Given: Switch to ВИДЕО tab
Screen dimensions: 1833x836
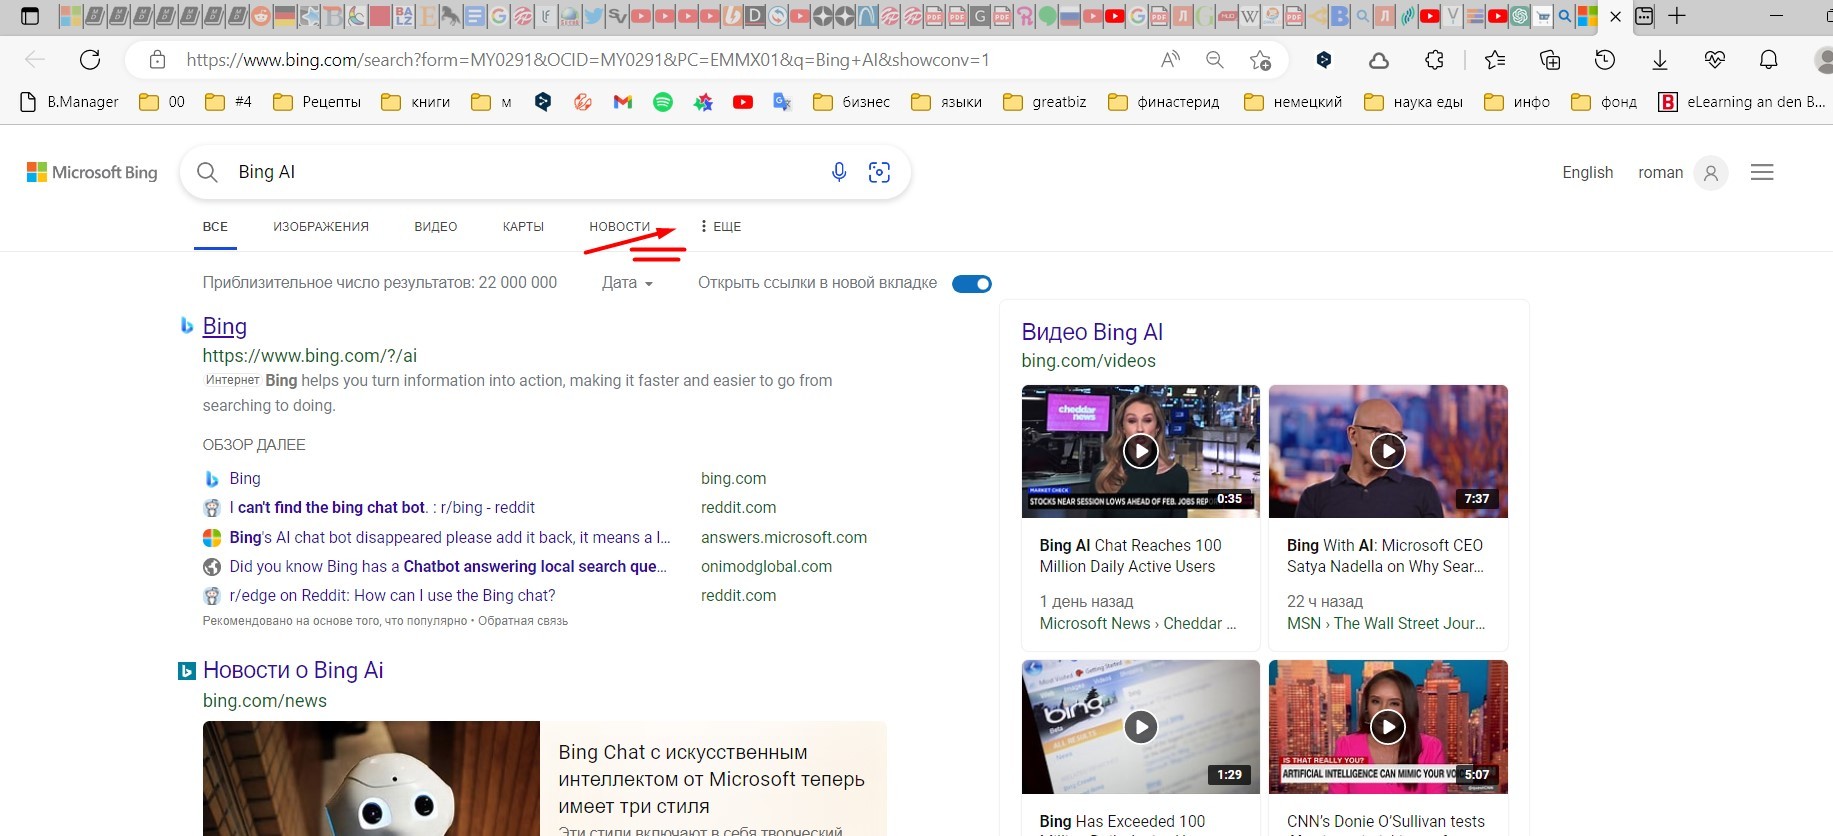Looking at the screenshot, I should (436, 227).
